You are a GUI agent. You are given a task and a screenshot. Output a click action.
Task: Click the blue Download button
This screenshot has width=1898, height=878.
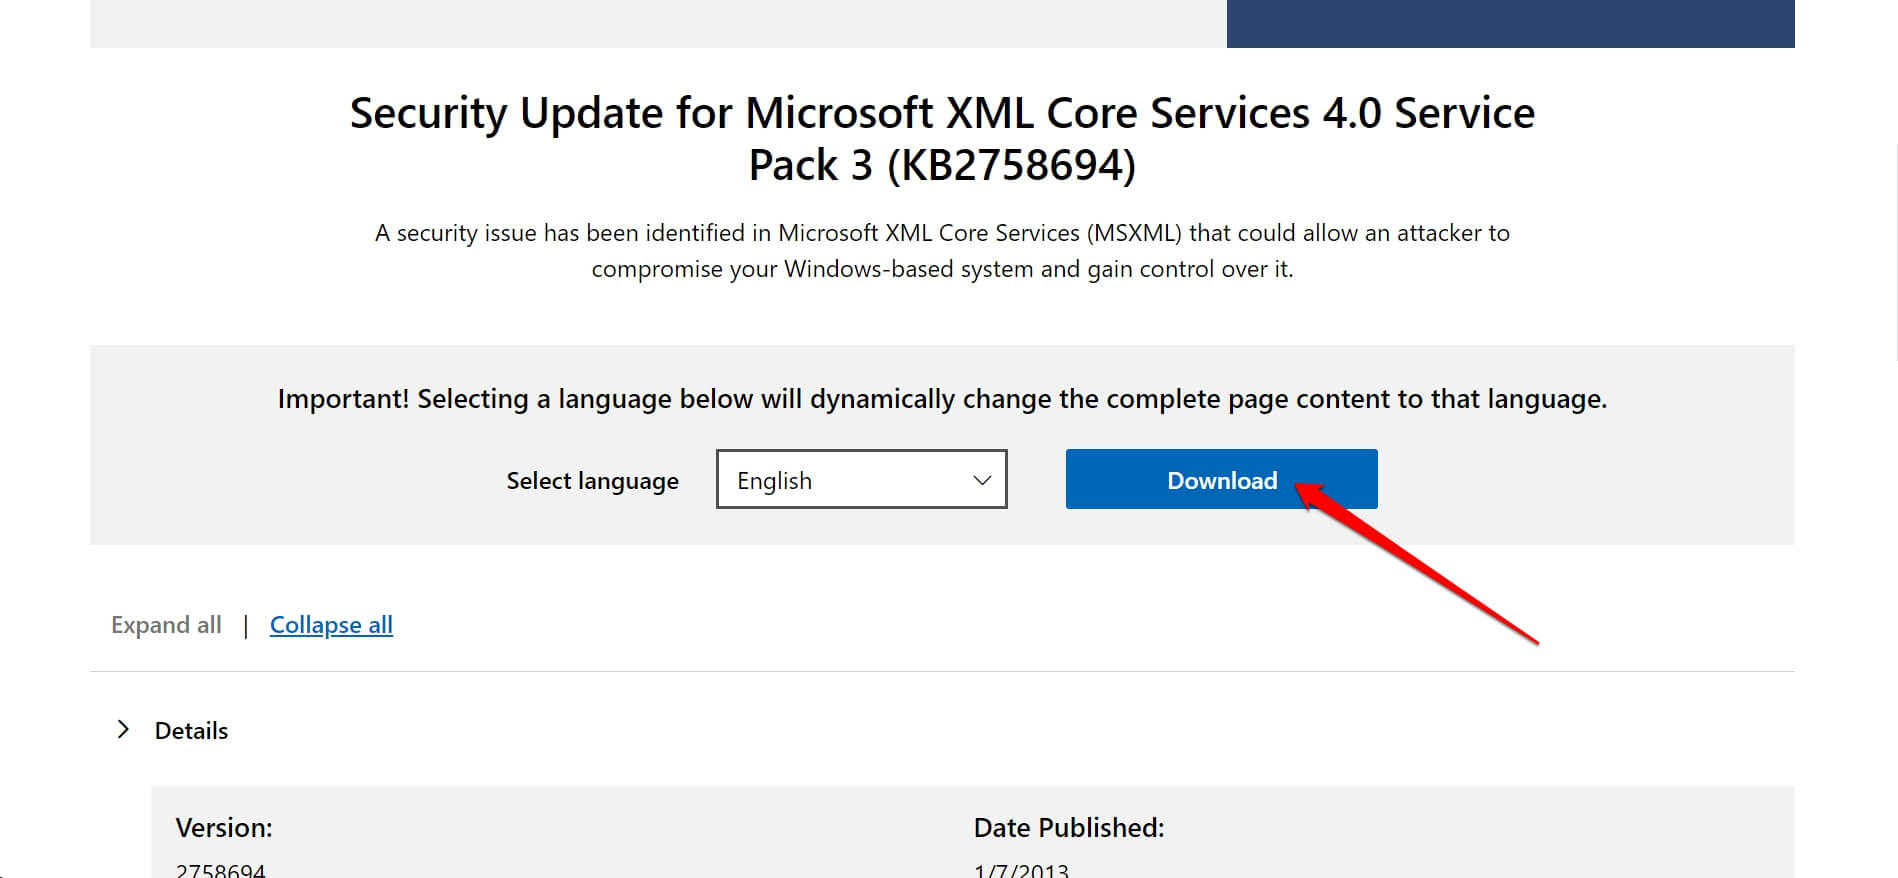pos(1220,479)
